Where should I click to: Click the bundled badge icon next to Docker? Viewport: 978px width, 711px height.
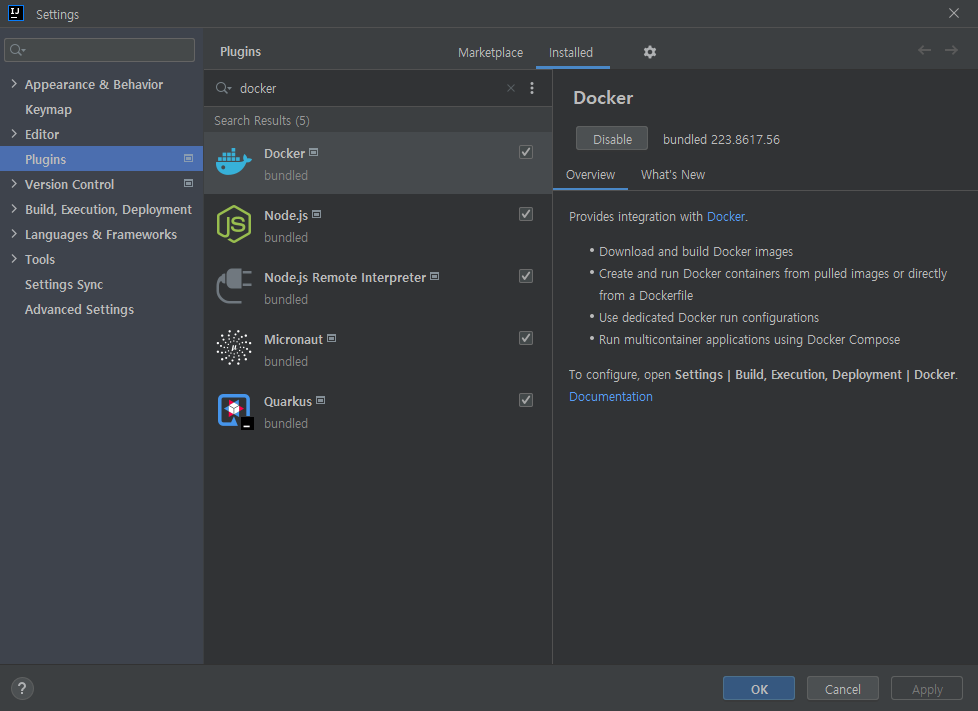314,152
